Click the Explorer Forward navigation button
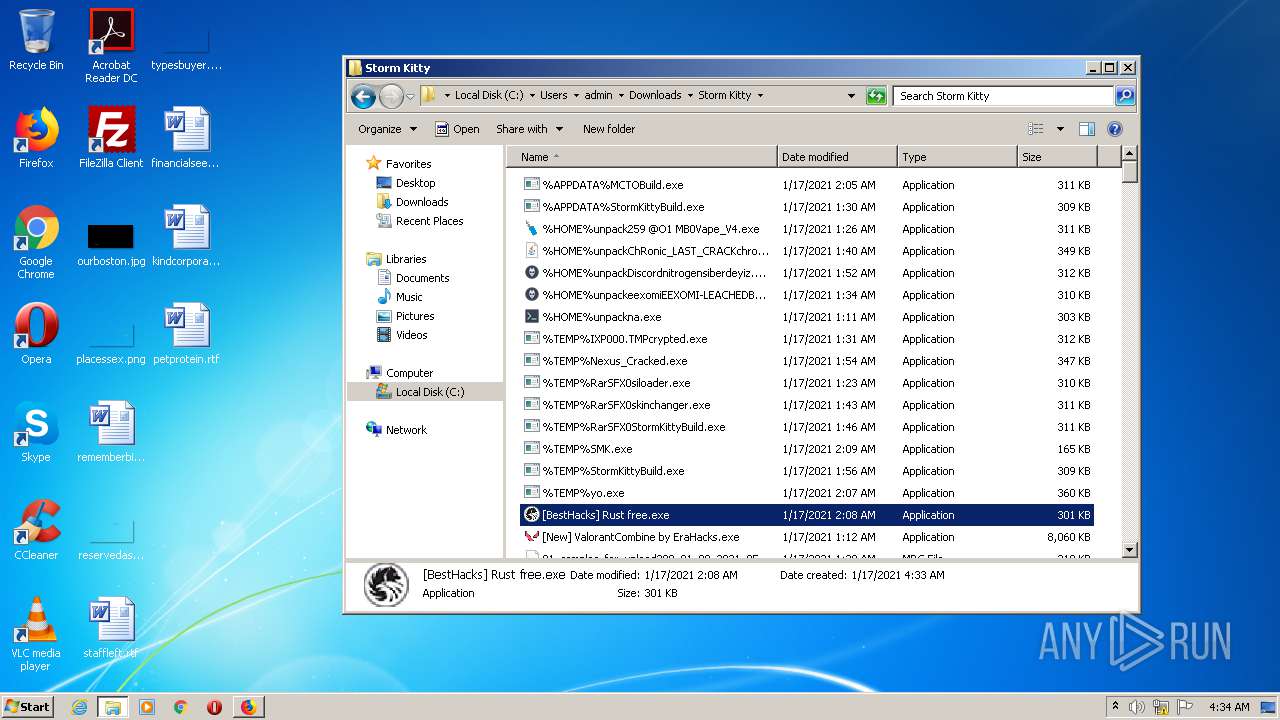Screen dimensions: 1280x720 click(391, 96)
